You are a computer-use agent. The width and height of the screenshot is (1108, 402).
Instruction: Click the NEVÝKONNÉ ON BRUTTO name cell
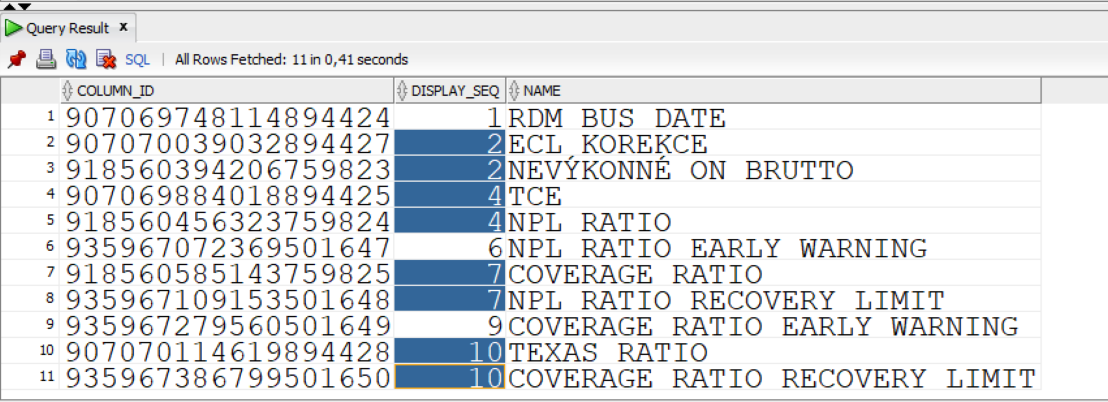(773, 170)
